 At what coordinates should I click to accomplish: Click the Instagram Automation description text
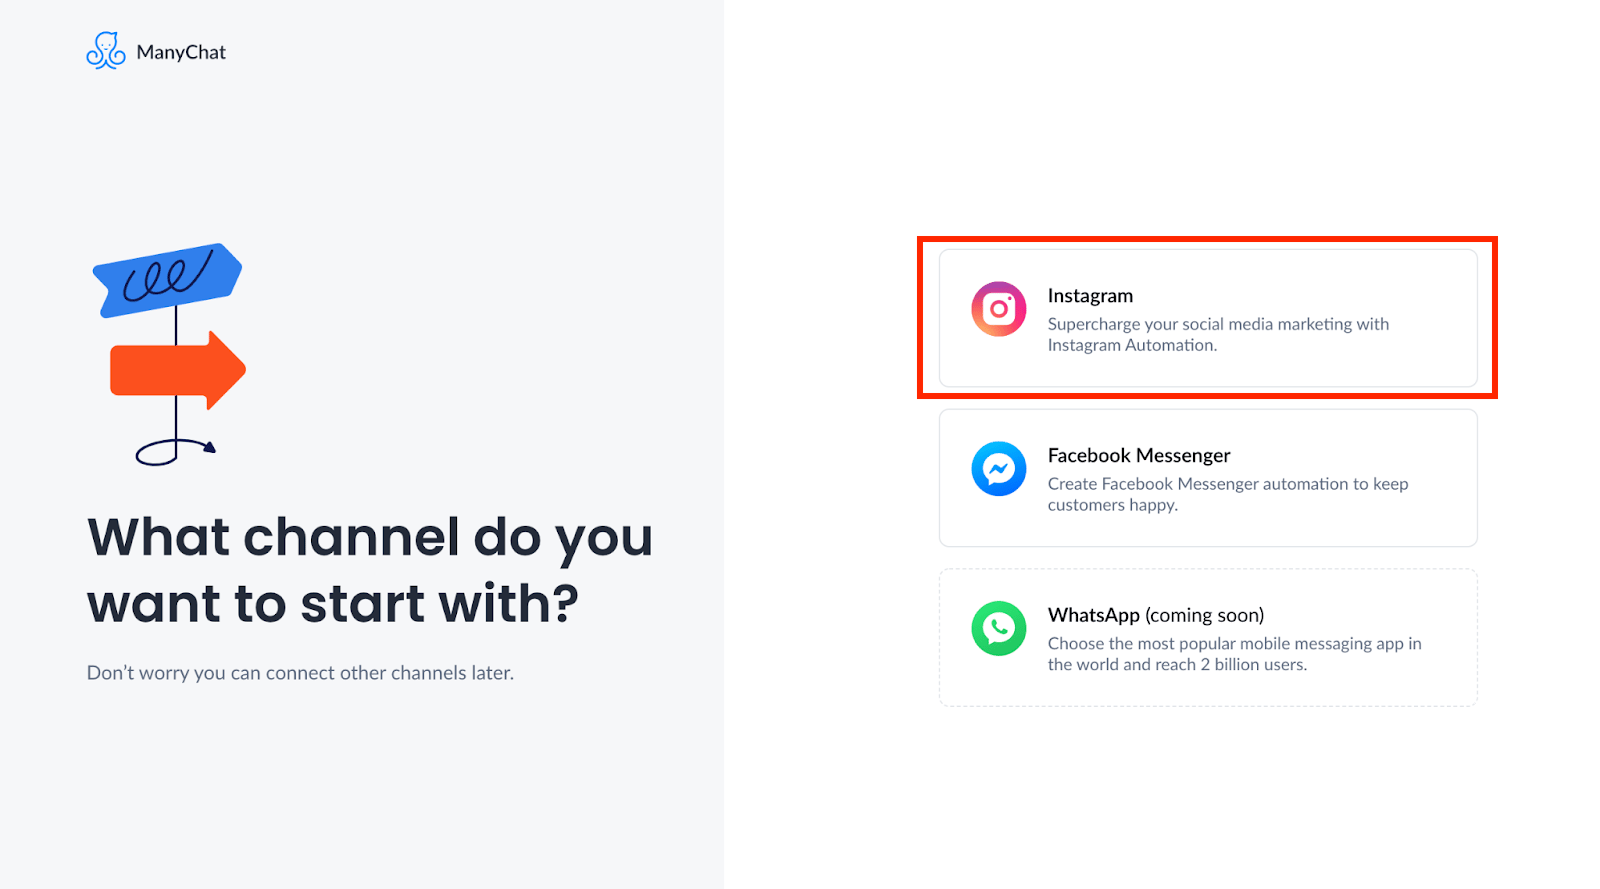click(1218, 334)
